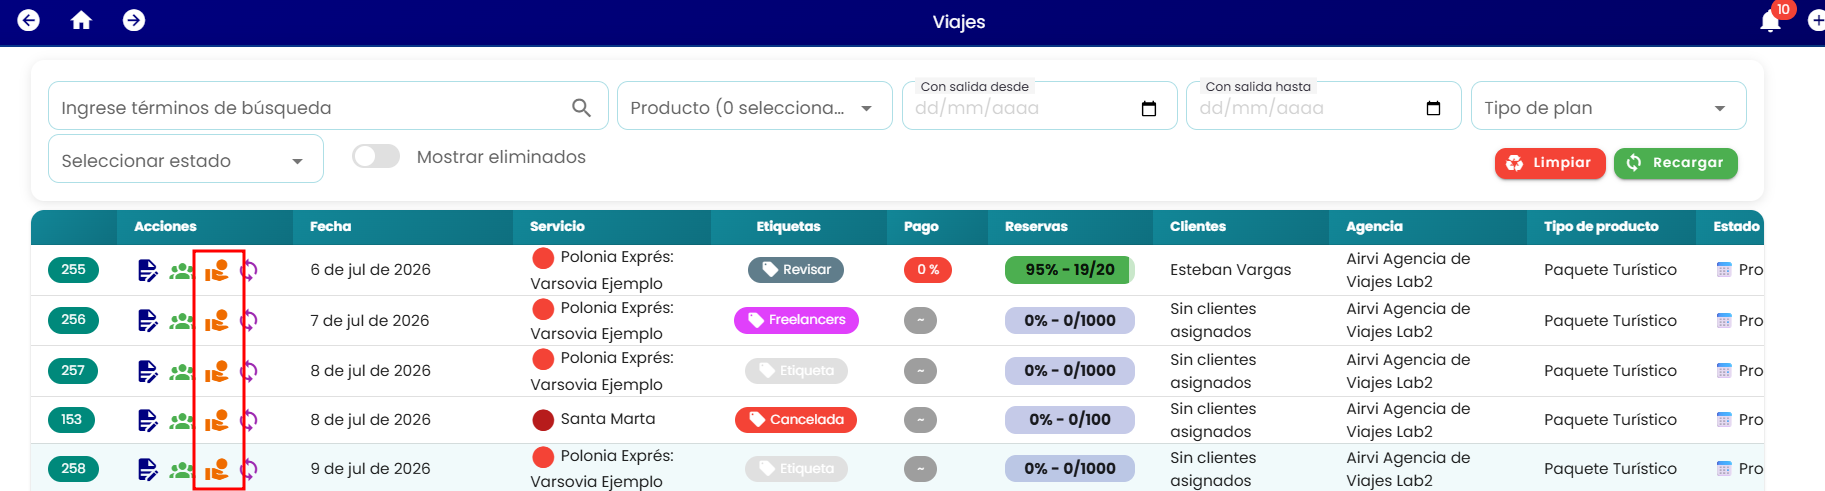Sort by the Fecha column header
This screenshot has height=491, width=1825.
330,227
